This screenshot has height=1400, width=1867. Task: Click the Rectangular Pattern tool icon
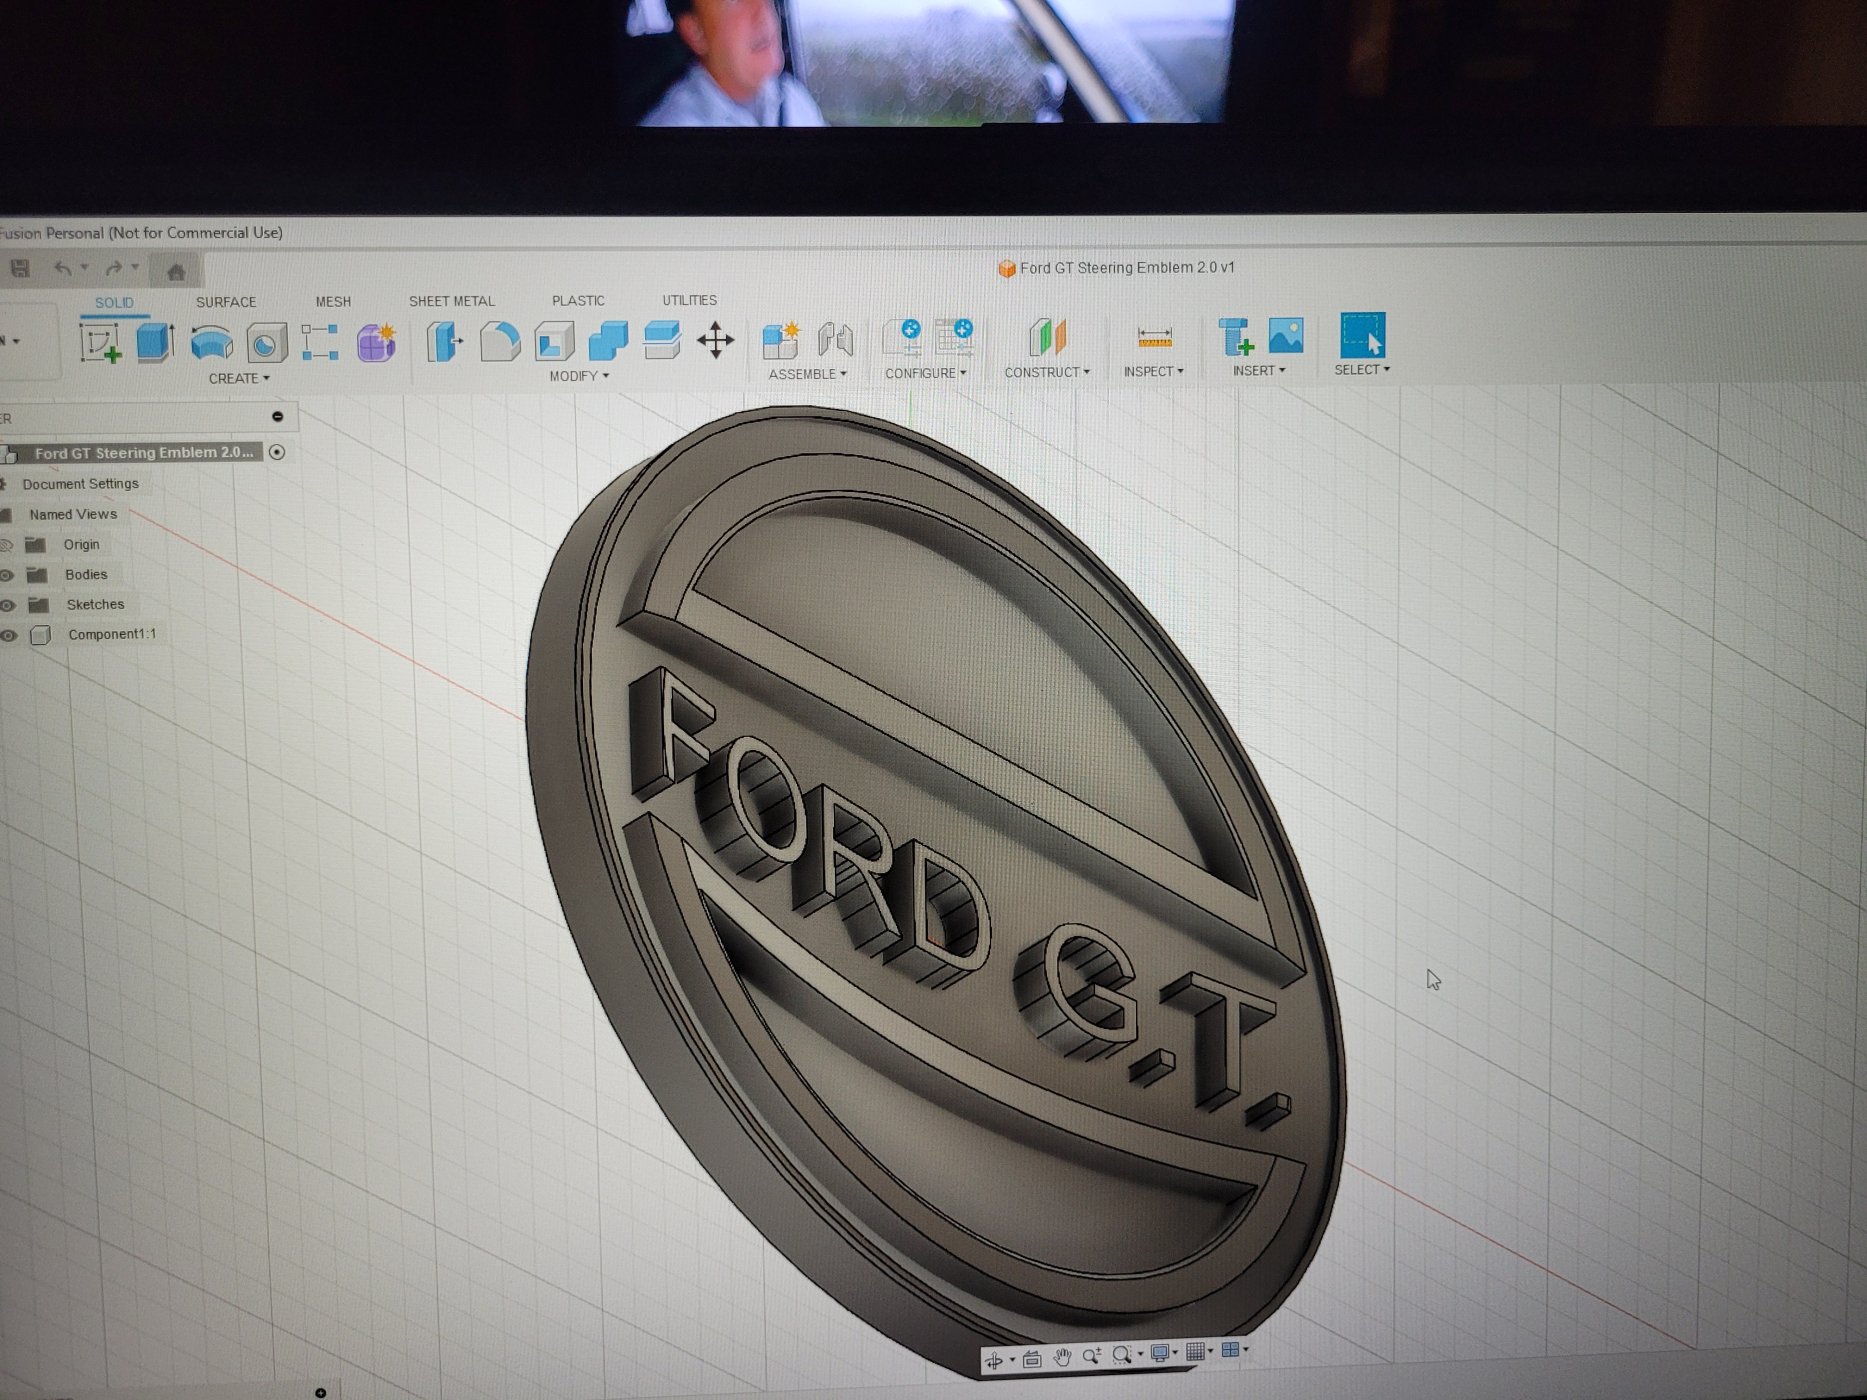tap(319, 342)
